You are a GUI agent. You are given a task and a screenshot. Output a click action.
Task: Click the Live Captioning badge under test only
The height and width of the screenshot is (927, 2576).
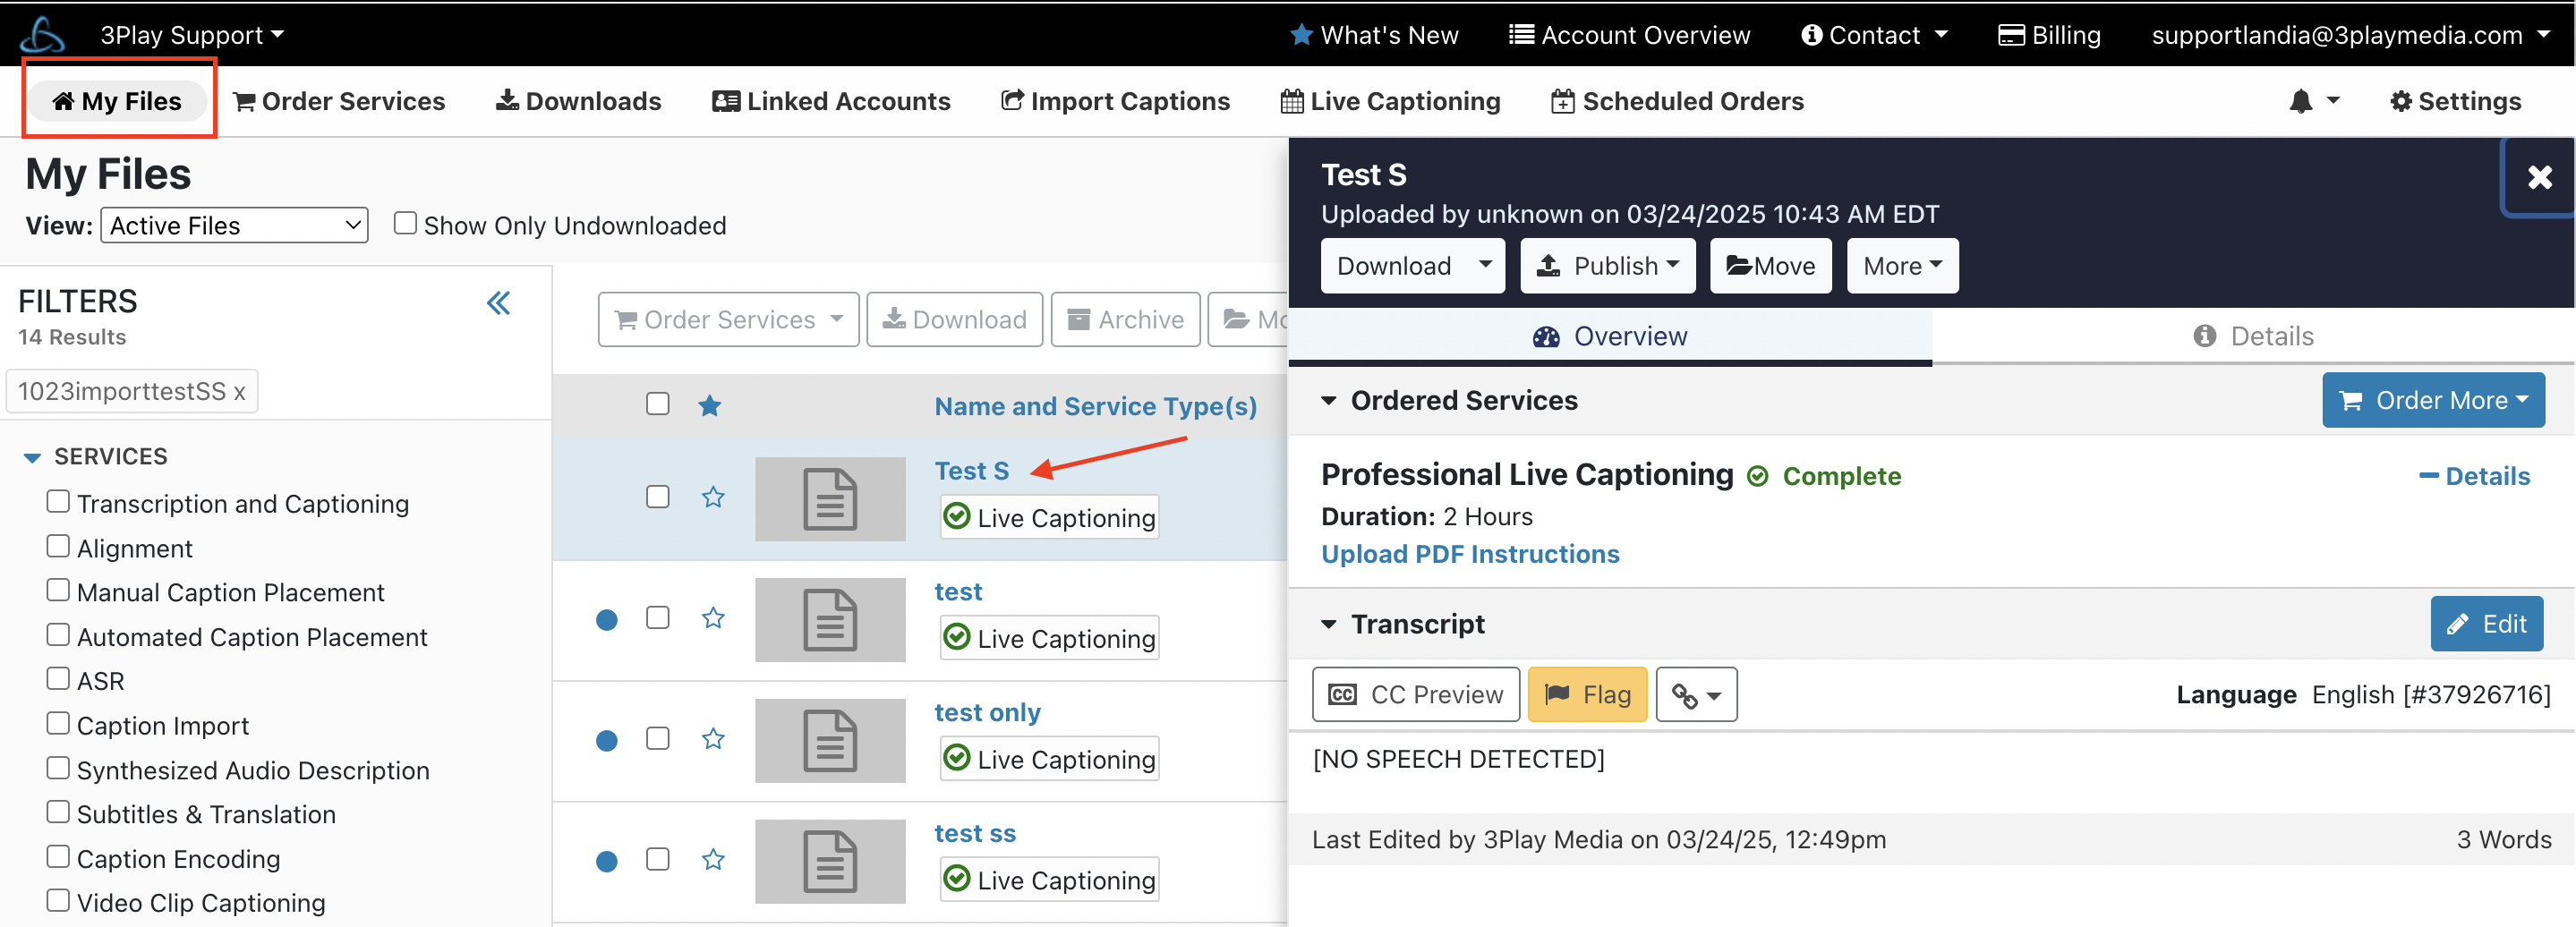[1049, 759]
